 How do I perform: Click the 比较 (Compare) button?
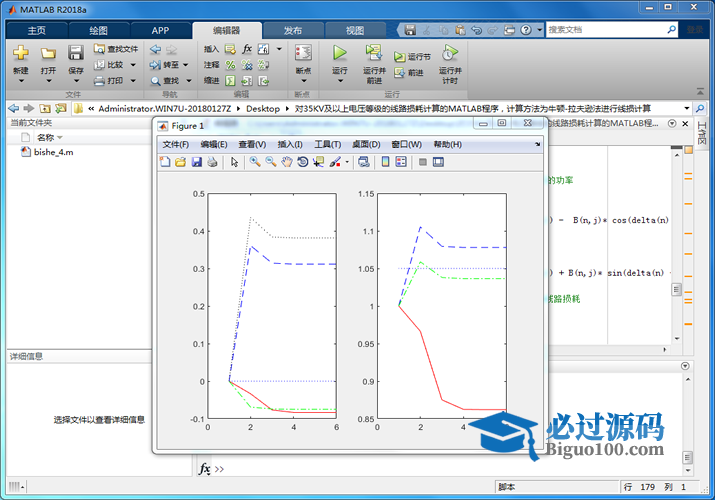109,65
